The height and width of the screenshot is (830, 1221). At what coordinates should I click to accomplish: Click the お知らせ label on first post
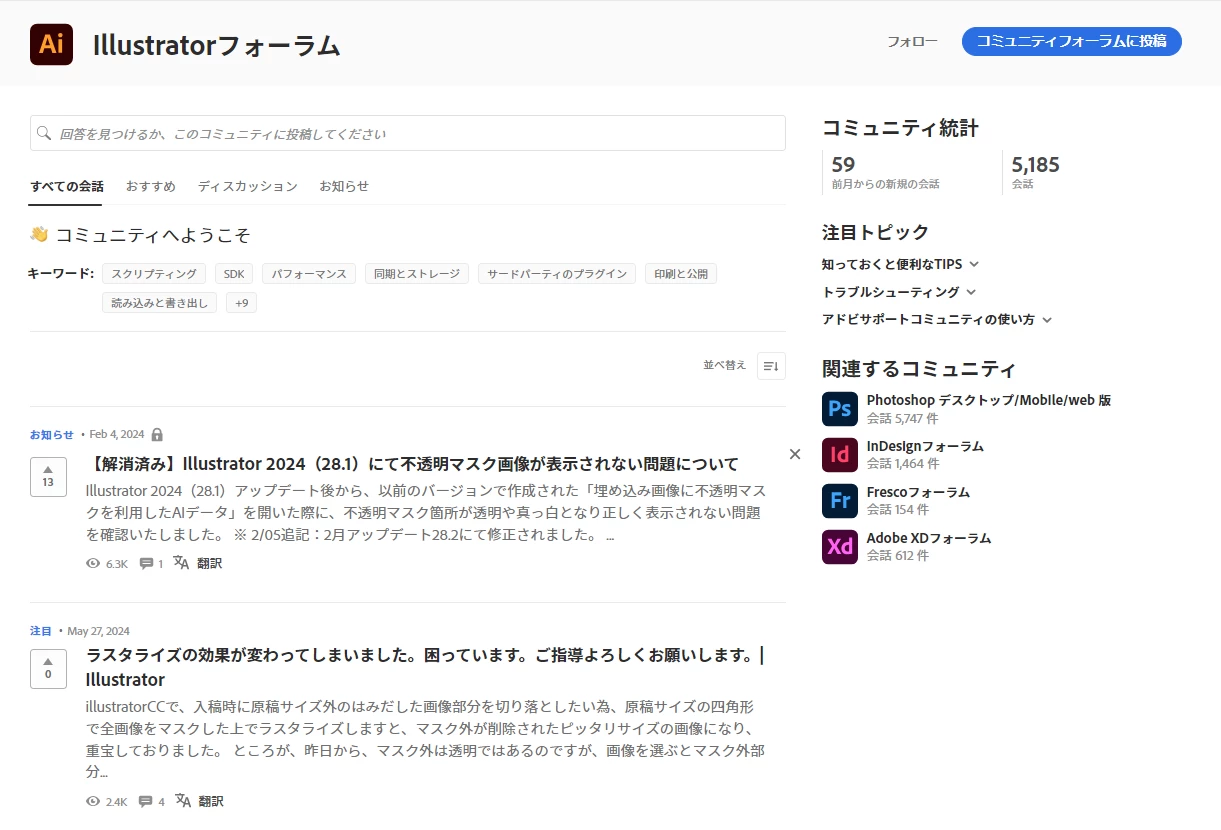52,435
